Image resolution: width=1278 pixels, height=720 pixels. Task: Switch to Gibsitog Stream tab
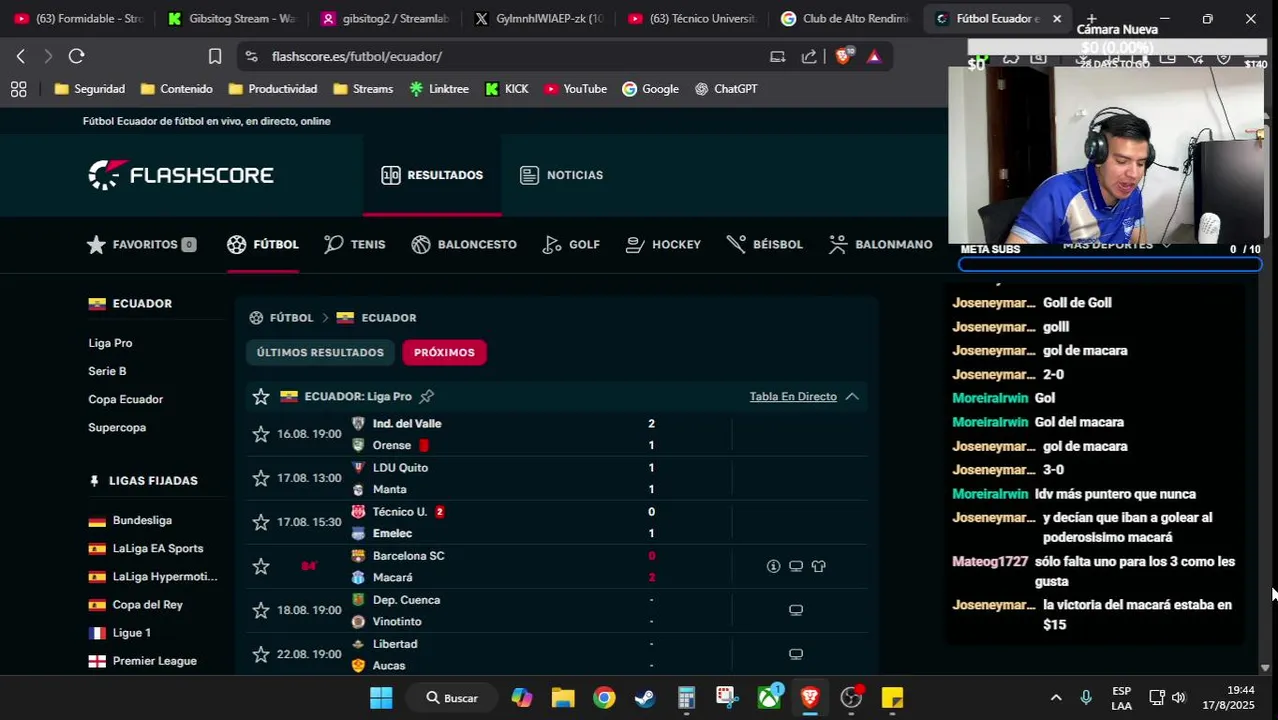233,18
